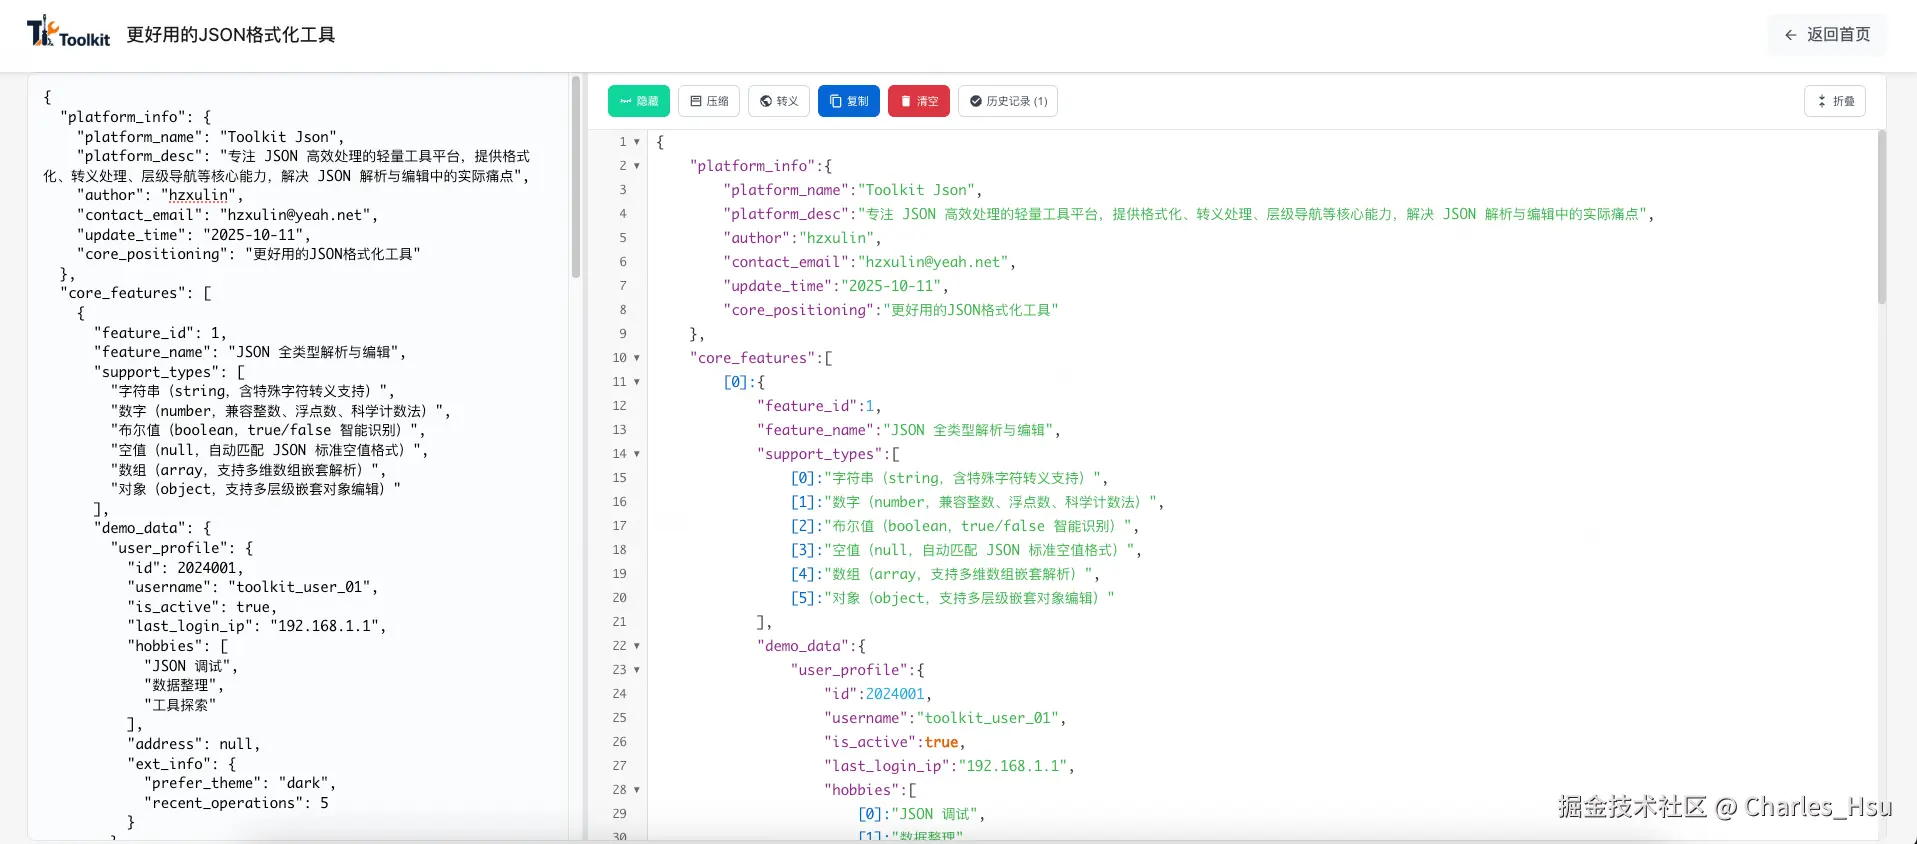Image resolution: width=1917 pixels, height=844 pixels.
Task: Collapse user_profile fold arrow on line 23
Action: (x=637, y=670)
